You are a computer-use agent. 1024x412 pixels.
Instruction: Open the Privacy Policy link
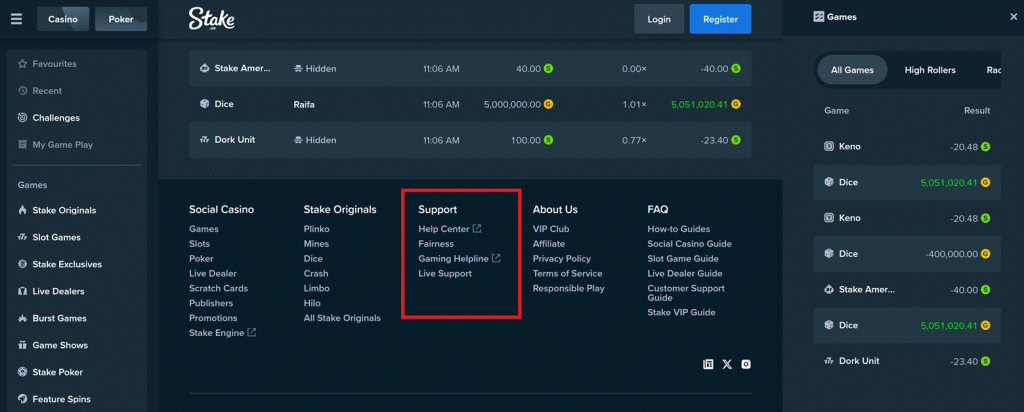(x=562, y=259)
